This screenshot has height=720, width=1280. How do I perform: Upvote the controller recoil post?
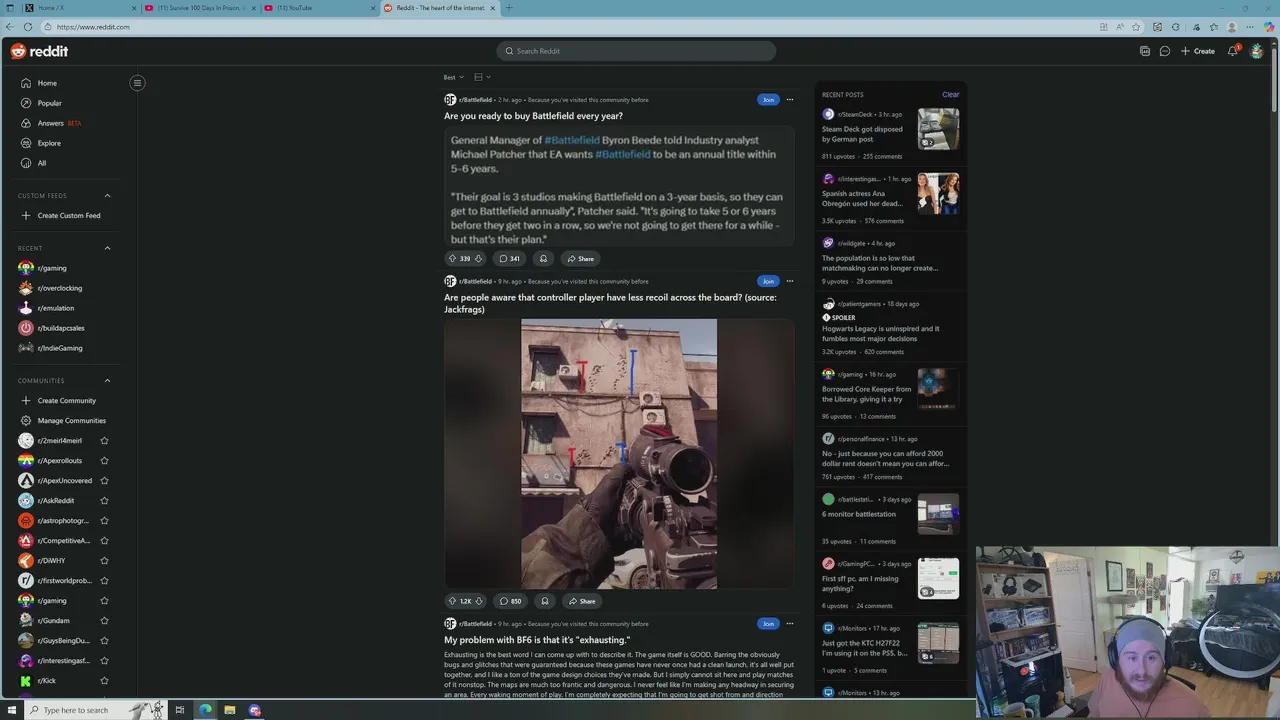(452, 601)
